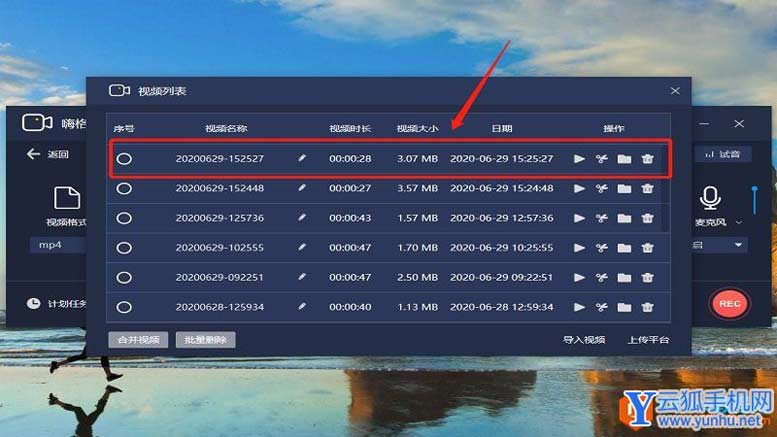Open scissors trim tool for 20200629-092251
Image resolution: width=777 pixels, height=437 pixels.
coord(602,277)
